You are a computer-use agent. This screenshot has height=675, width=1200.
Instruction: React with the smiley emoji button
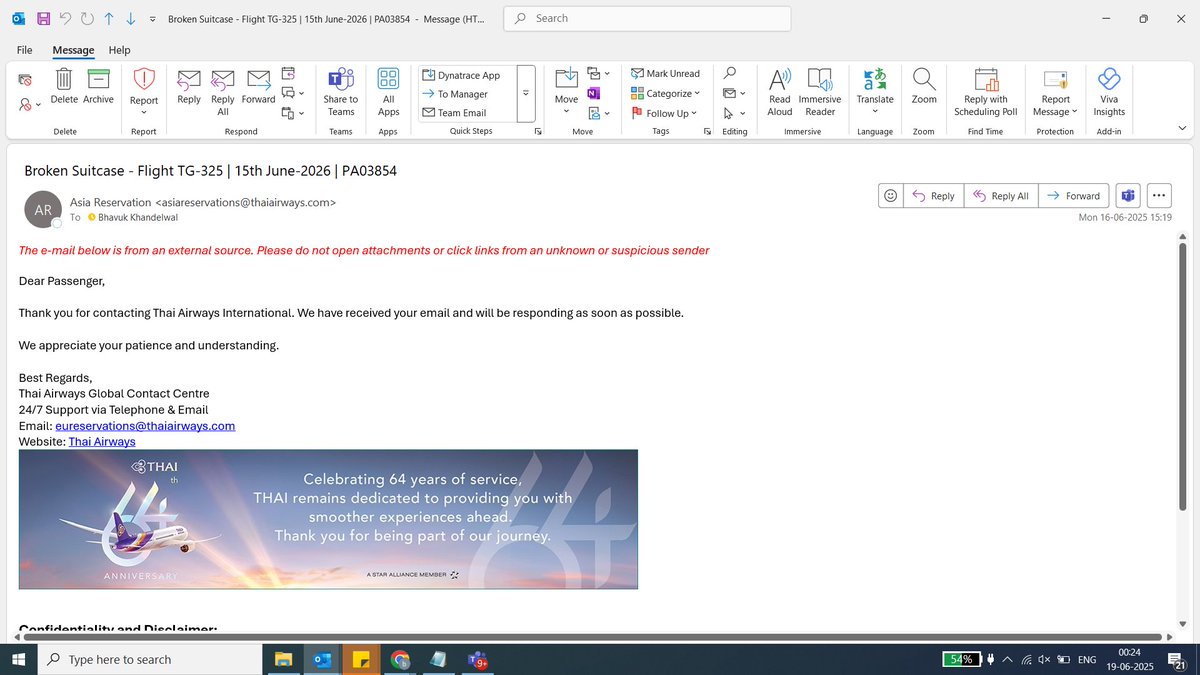(x=890, y=196)
